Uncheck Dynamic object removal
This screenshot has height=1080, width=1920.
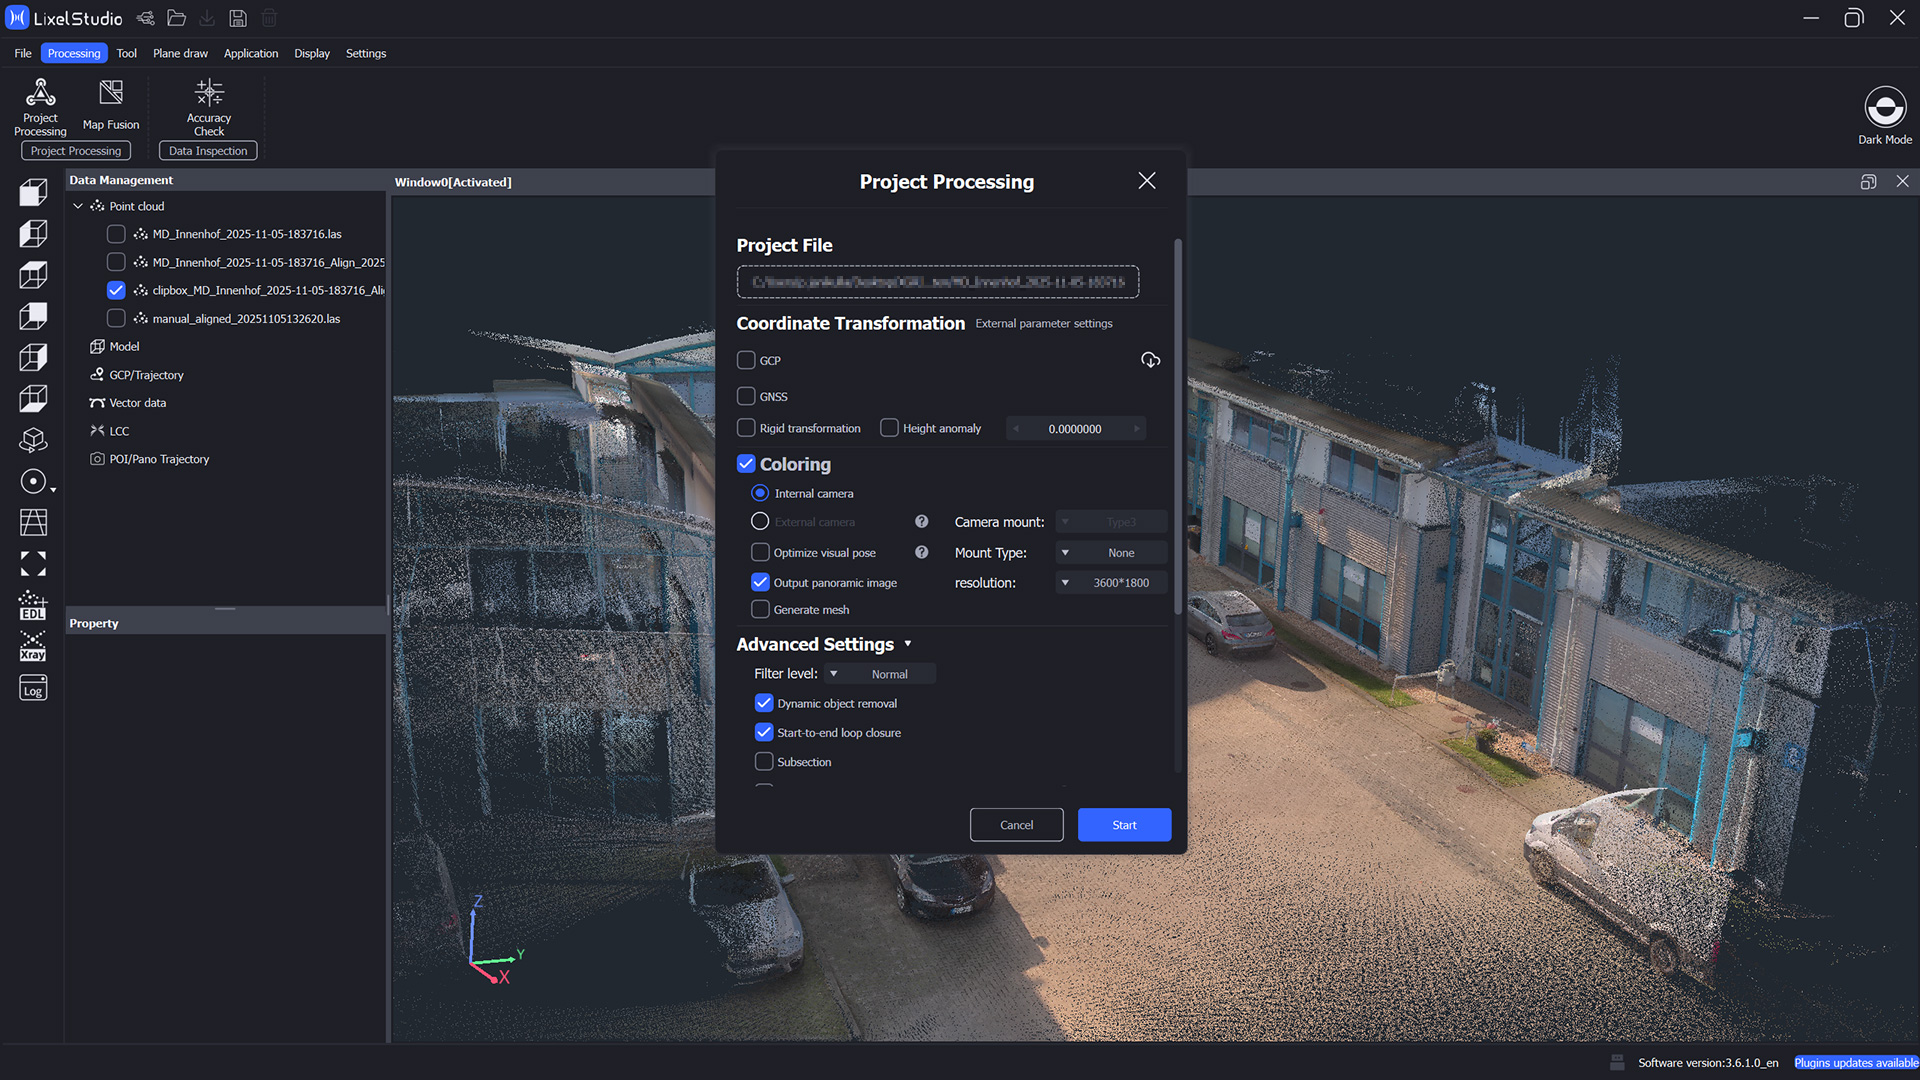pos(764,703)
